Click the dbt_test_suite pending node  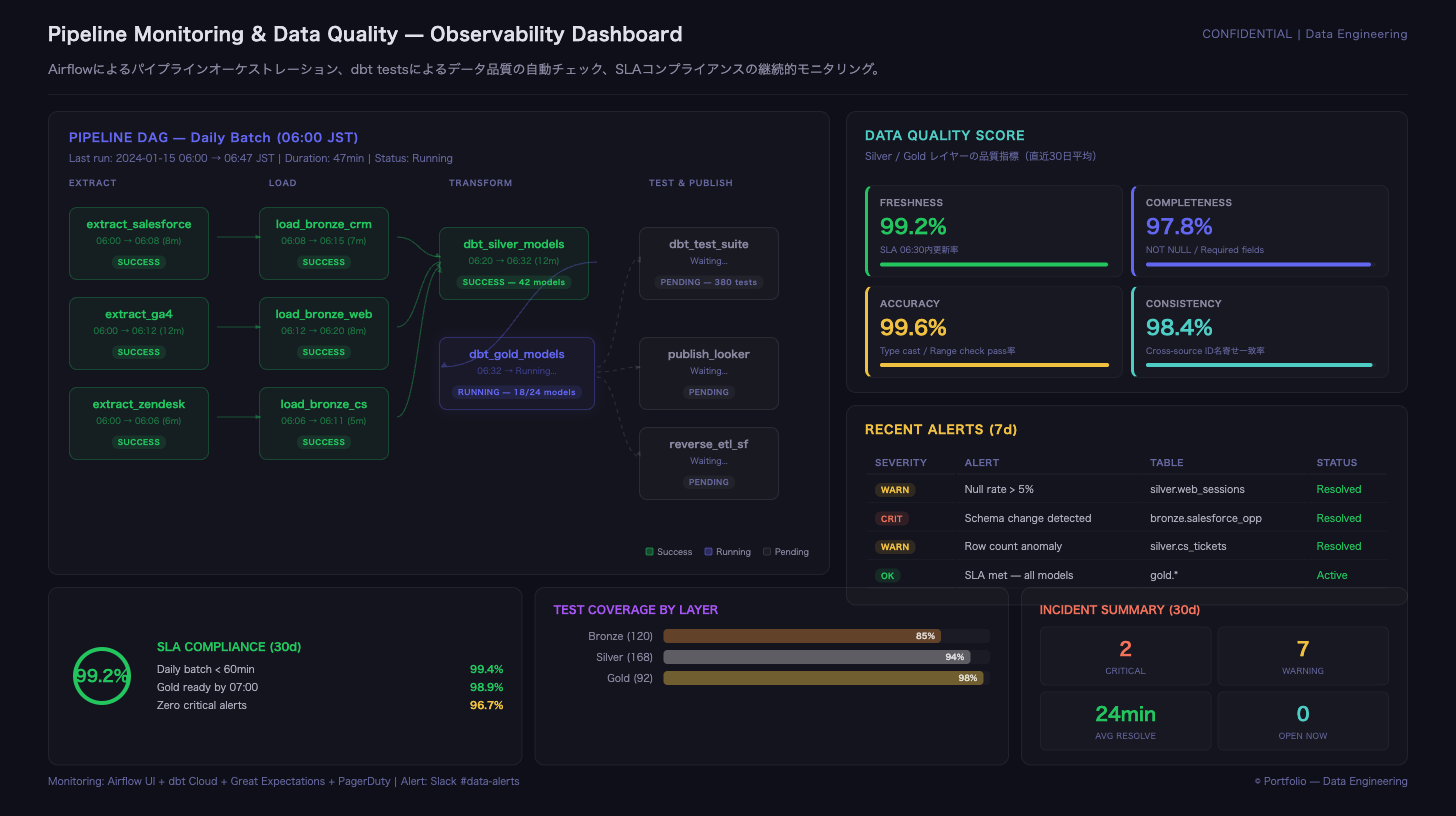tap(708, 263)
